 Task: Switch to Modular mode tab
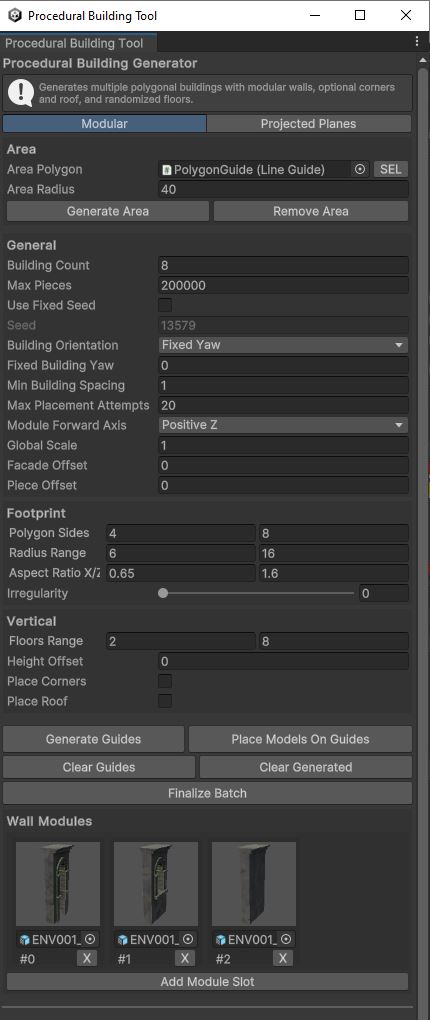[x=105, y=124]
